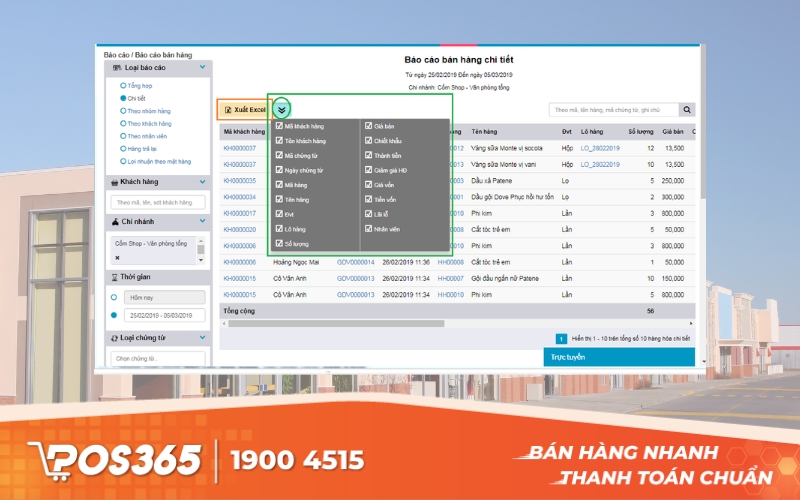
Task: Open document link GDV0000014
Action: (356, 262)
